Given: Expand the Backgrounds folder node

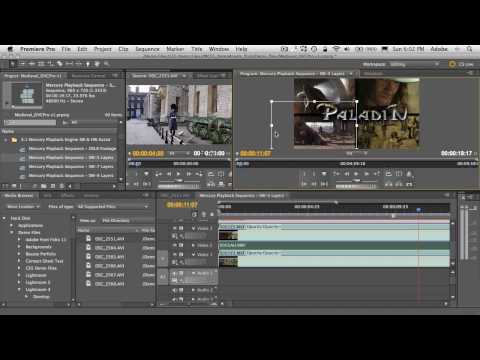Looking at the screenshot, I should tap(19, 247).
